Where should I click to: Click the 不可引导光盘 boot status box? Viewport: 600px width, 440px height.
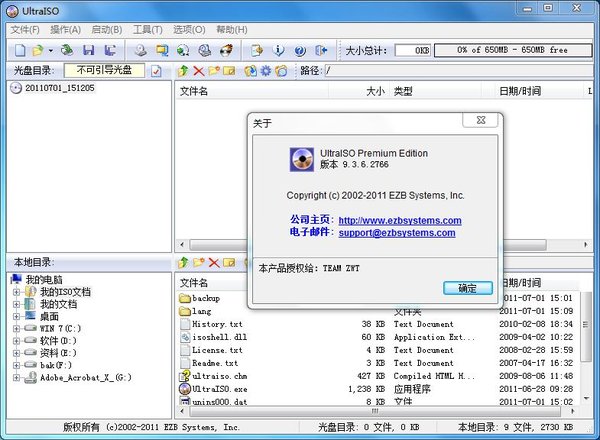pyautogui.click(x=104, y=70)
